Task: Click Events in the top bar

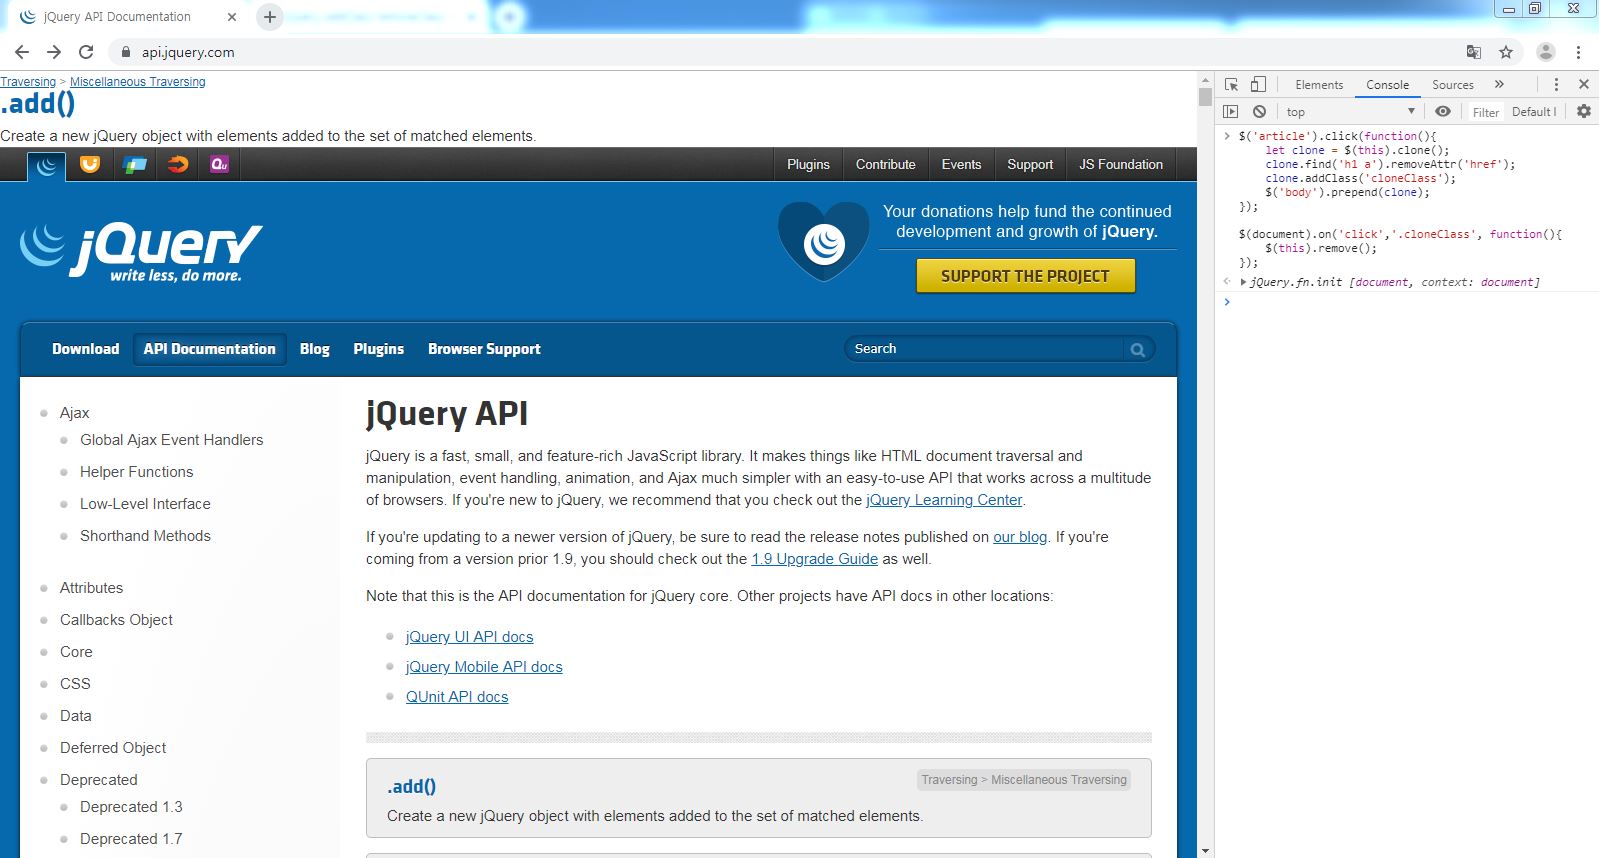Action: tap(961, 165)
